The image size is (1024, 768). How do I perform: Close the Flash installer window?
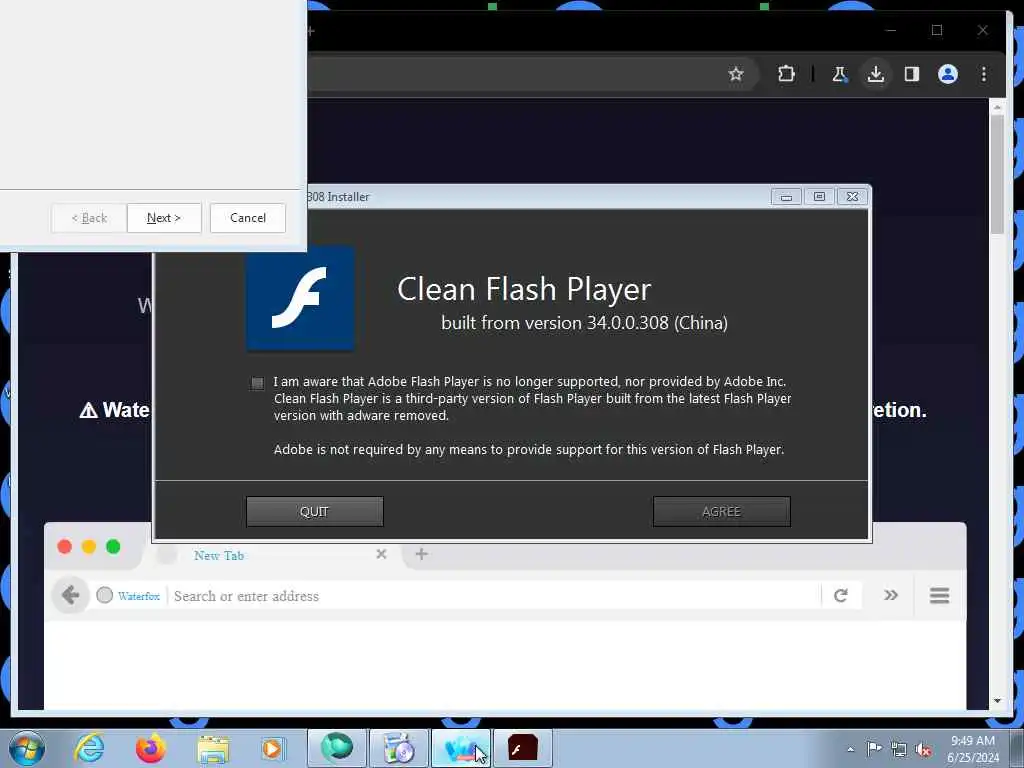click(x=852, y=197)
